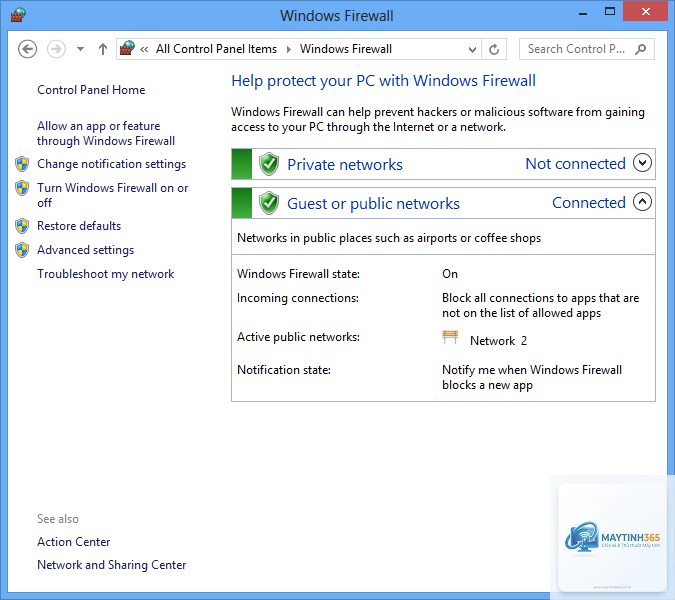Click the Forward navigation arrow
This screenshot has height=600, width=675.
56,49
